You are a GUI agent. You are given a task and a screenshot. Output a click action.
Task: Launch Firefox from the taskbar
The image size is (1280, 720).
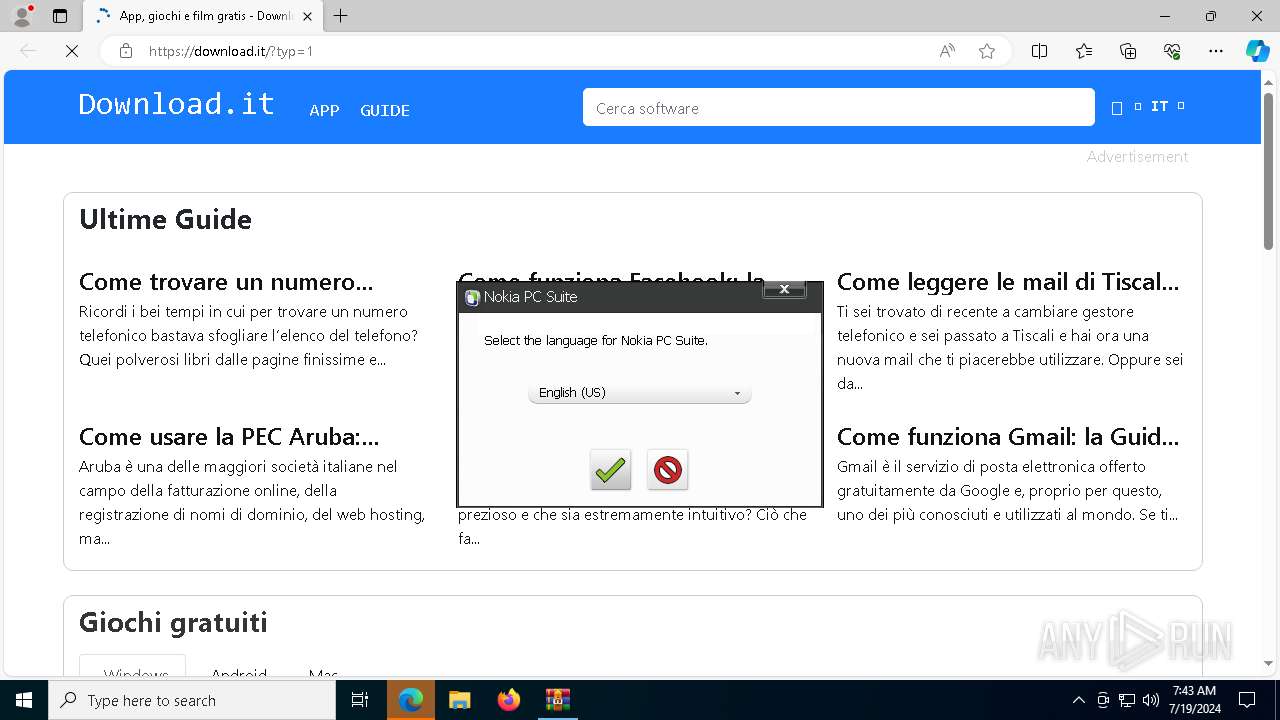[508, 700]
